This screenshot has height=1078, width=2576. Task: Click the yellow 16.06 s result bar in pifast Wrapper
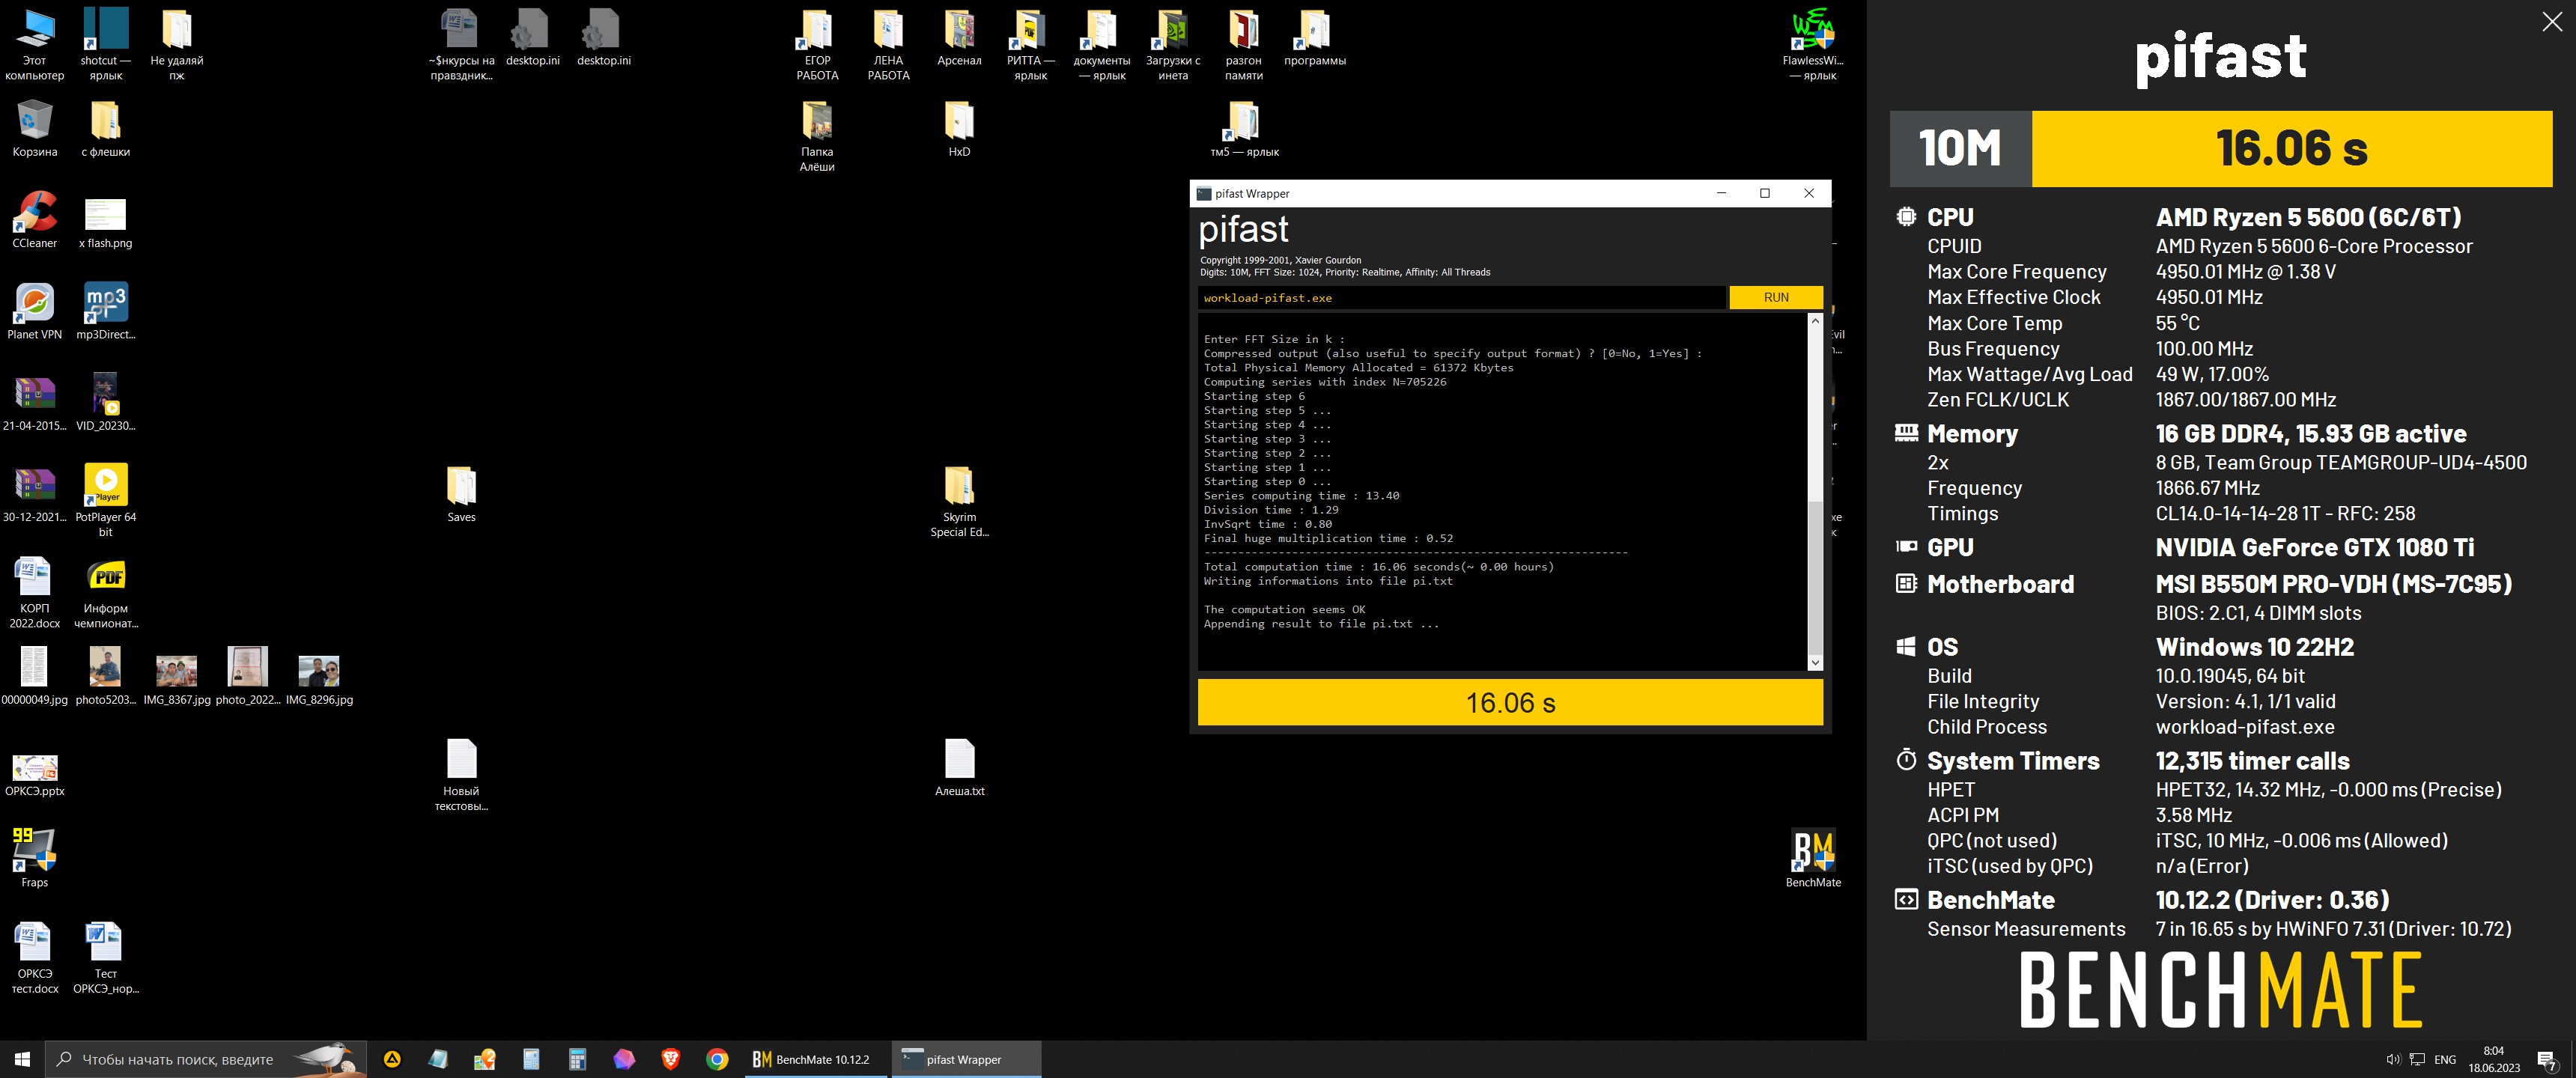click(1510, 702)
